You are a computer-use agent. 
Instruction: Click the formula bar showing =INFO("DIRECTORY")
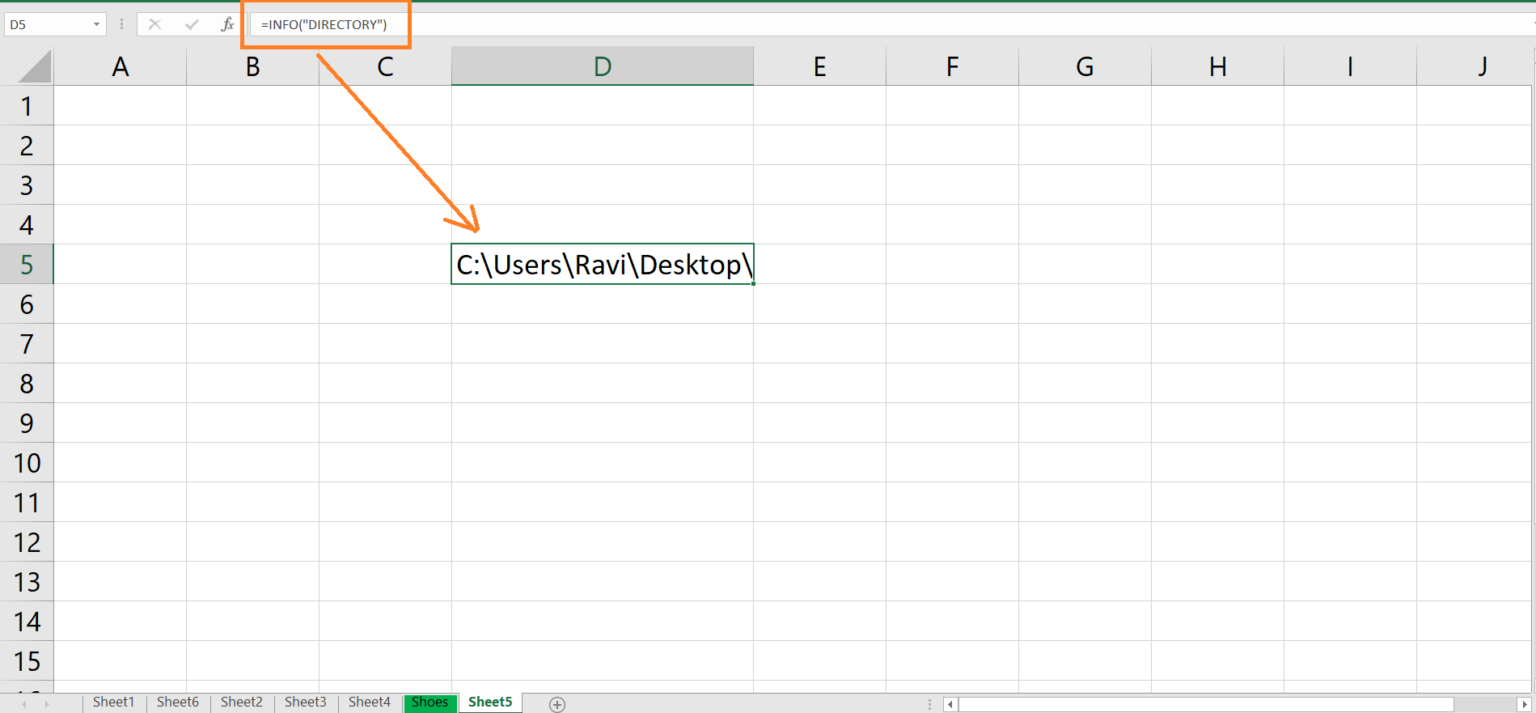tap(326, 23)
